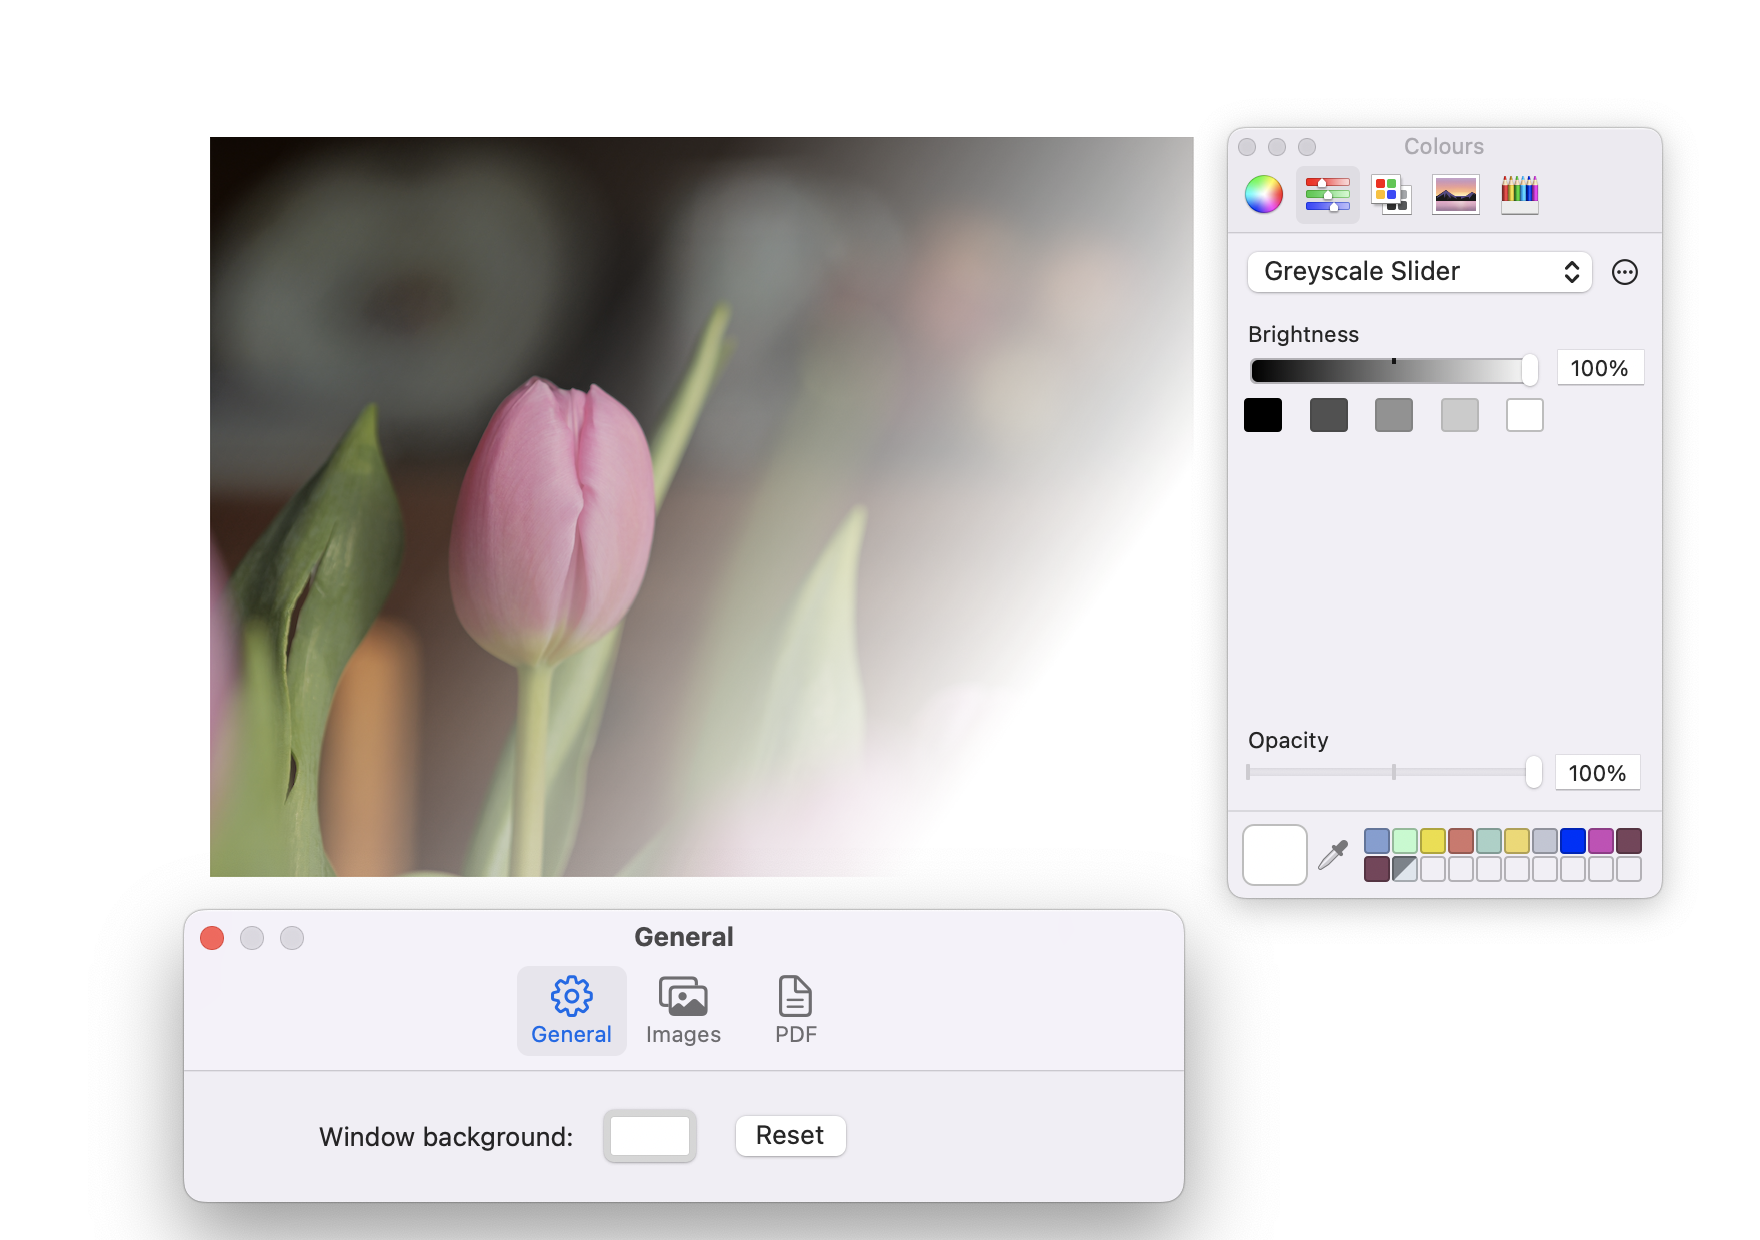Click the large current colour well
This screenshot has width=1760, height=1240.
coord(1275,855)
